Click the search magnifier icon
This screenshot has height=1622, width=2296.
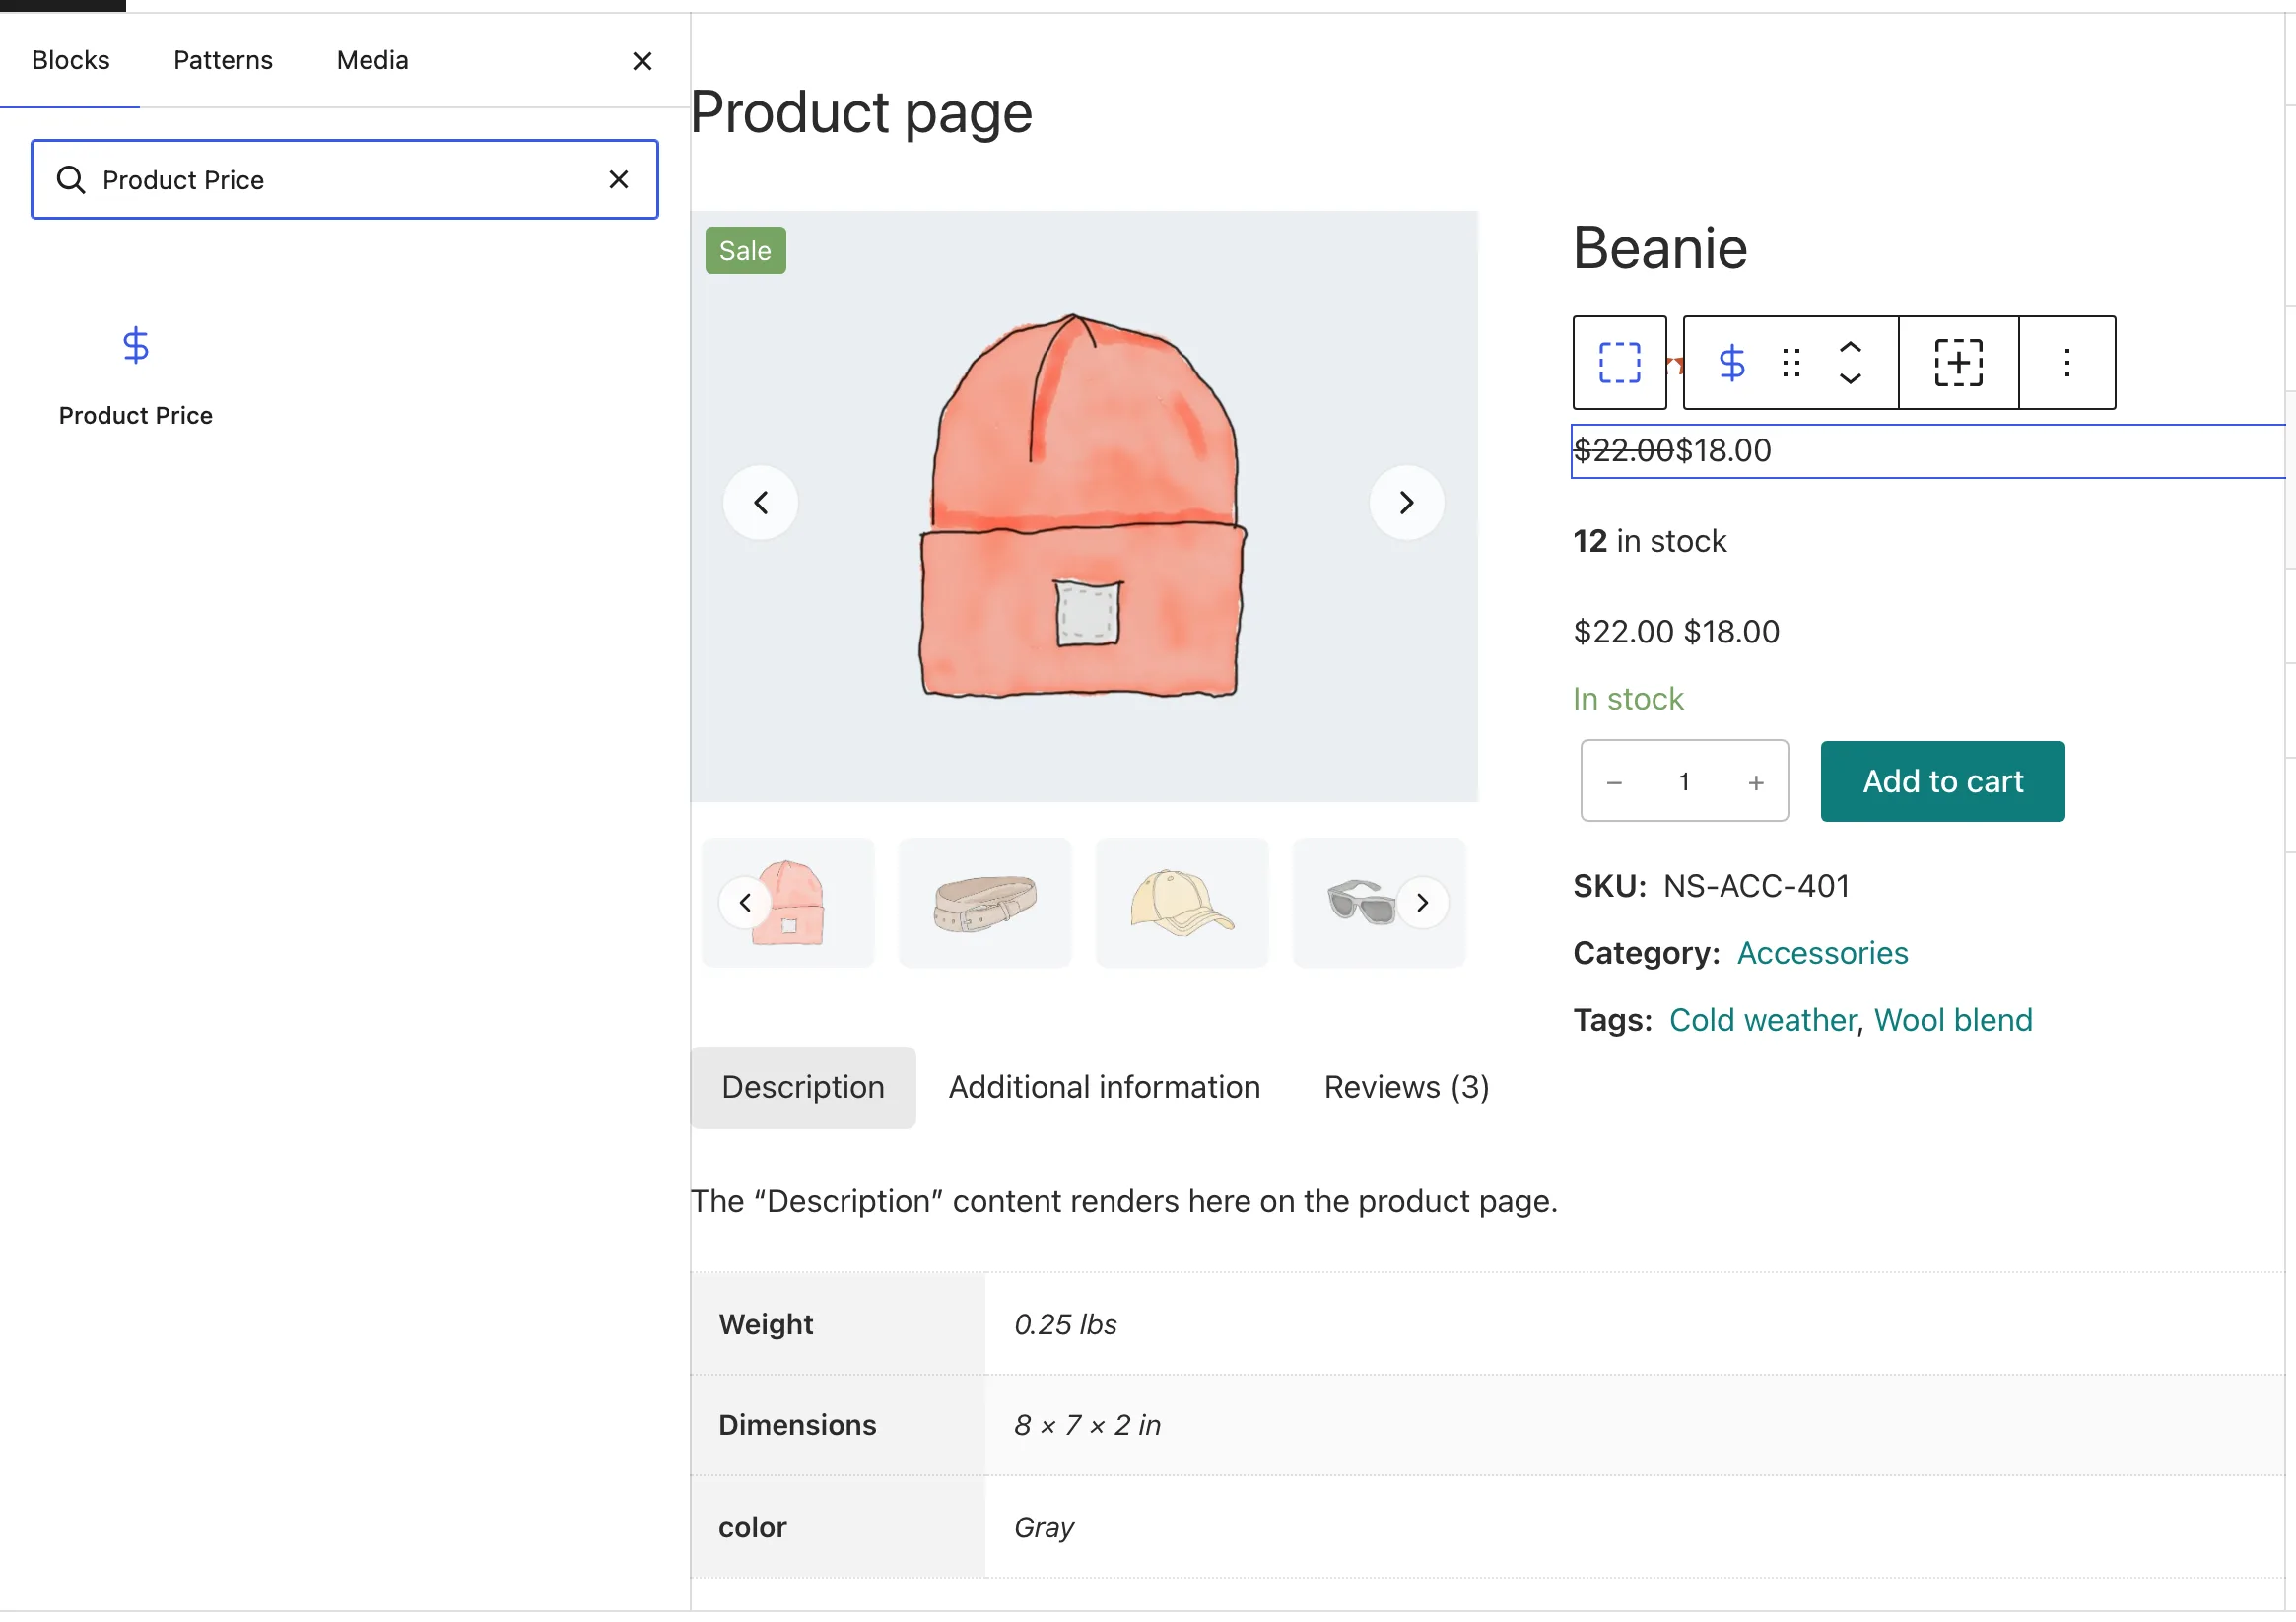pyautogui.click(x=71, y=180)
